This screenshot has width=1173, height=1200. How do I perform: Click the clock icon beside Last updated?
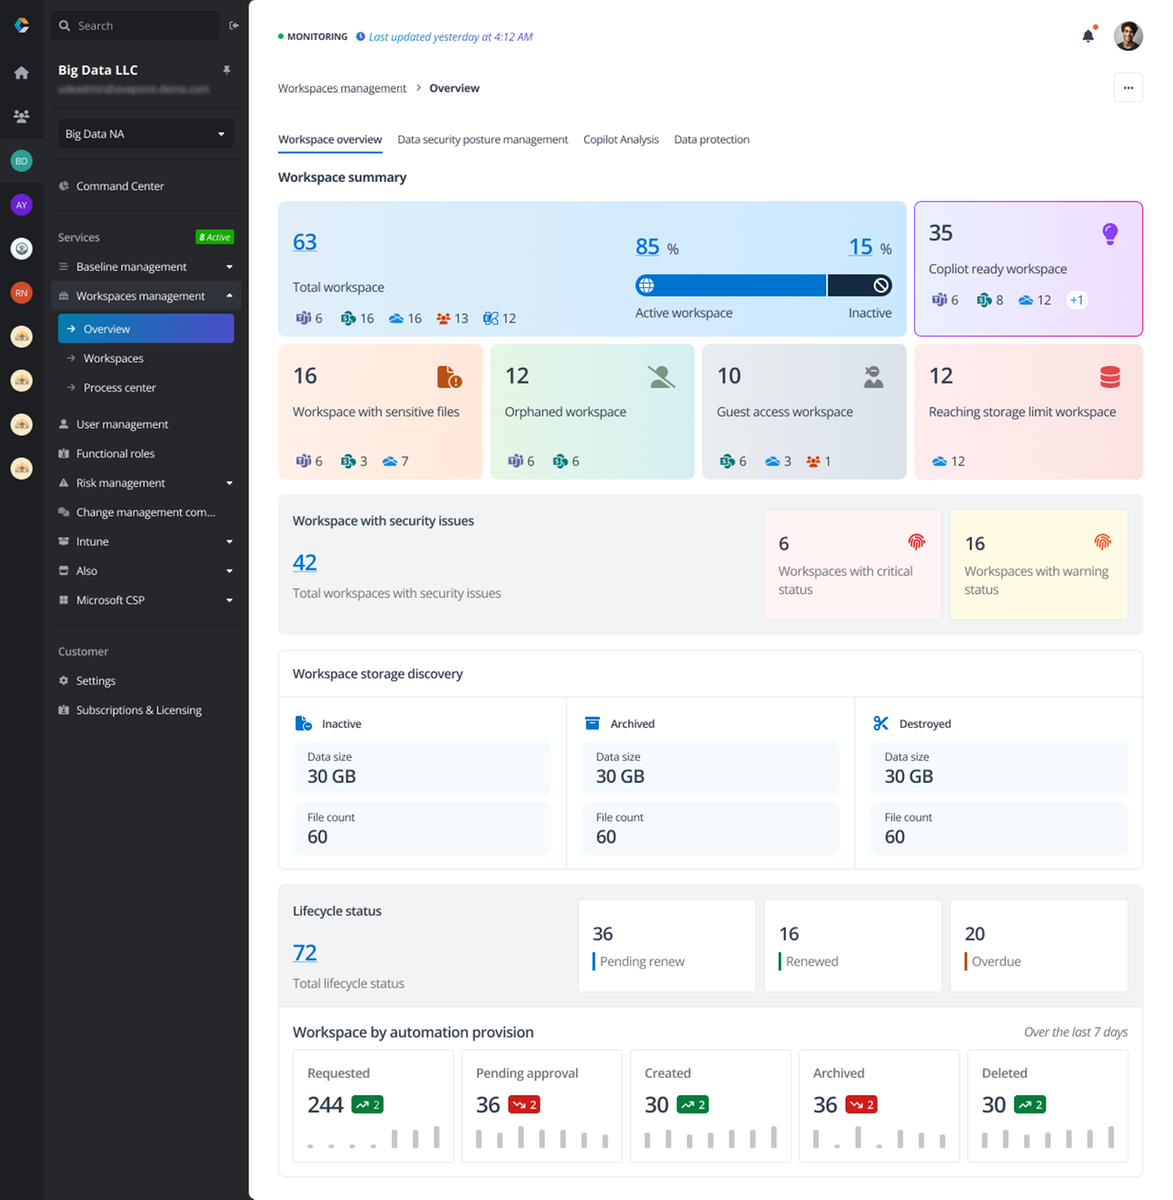361,37
